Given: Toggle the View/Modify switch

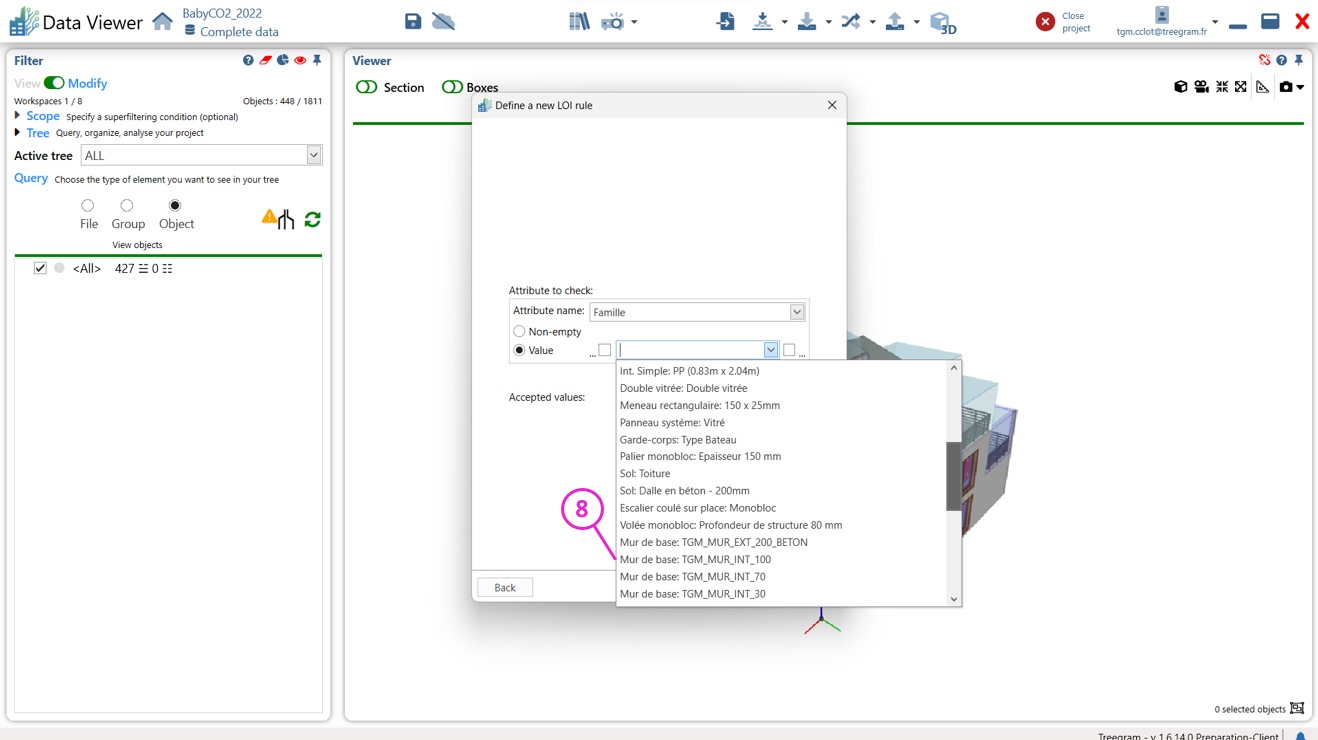Looking at the screenshot, I should [54, 83].
